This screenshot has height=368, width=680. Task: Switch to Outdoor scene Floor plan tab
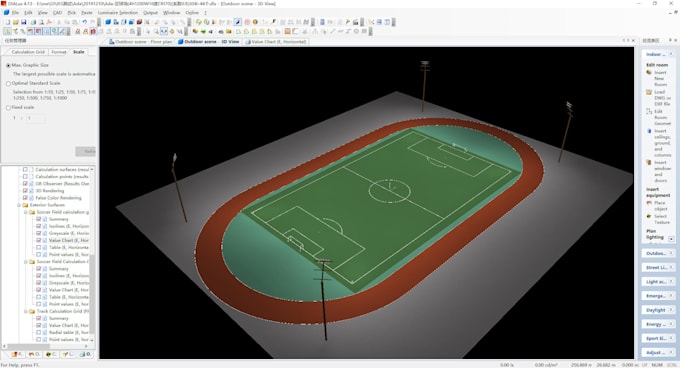coord(141,42)
